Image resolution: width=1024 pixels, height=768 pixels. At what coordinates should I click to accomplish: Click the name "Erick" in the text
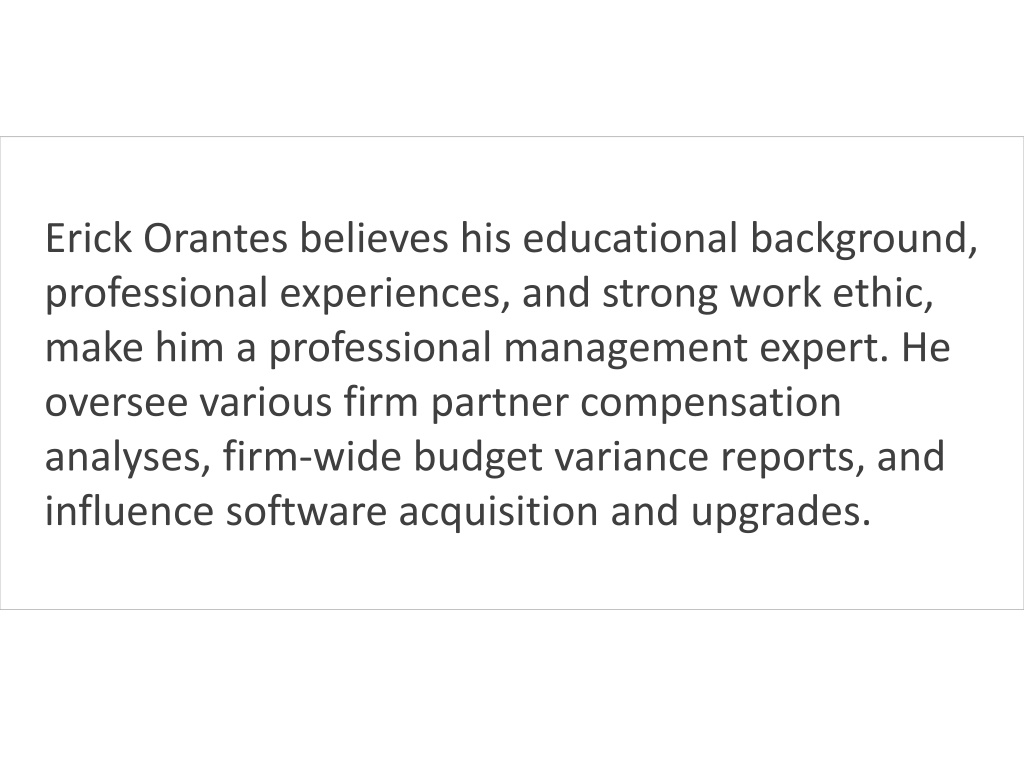[88, 238]
